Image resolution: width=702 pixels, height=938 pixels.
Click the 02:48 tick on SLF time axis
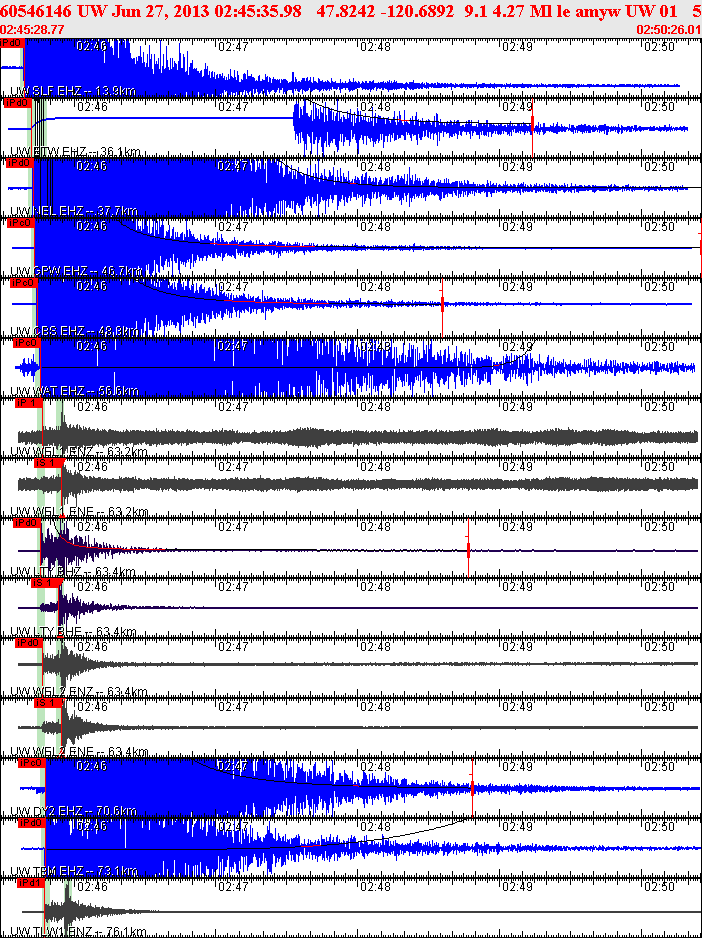click(376, 47)
